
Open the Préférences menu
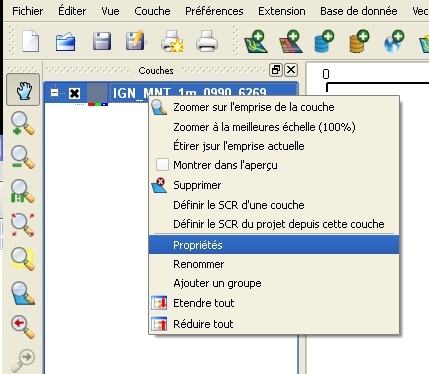point(214,11)
